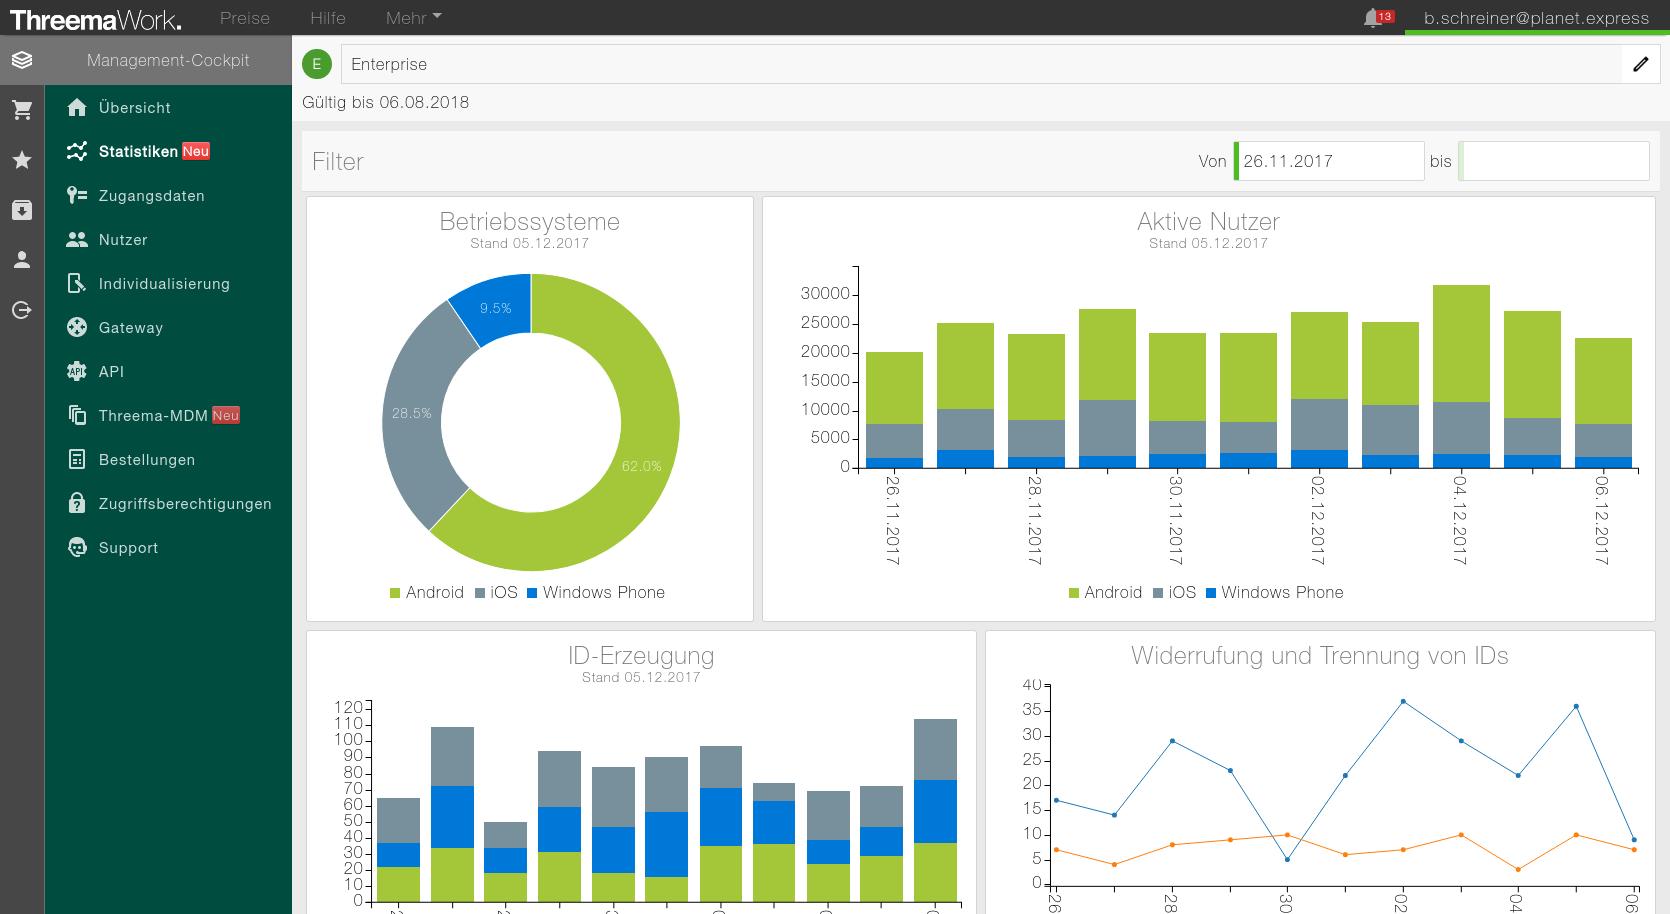This screenshot has width=1670, height=914.
Task: Toggle iOS in Aktive Nutzer legend
Action: click(x=1175, y=592)
